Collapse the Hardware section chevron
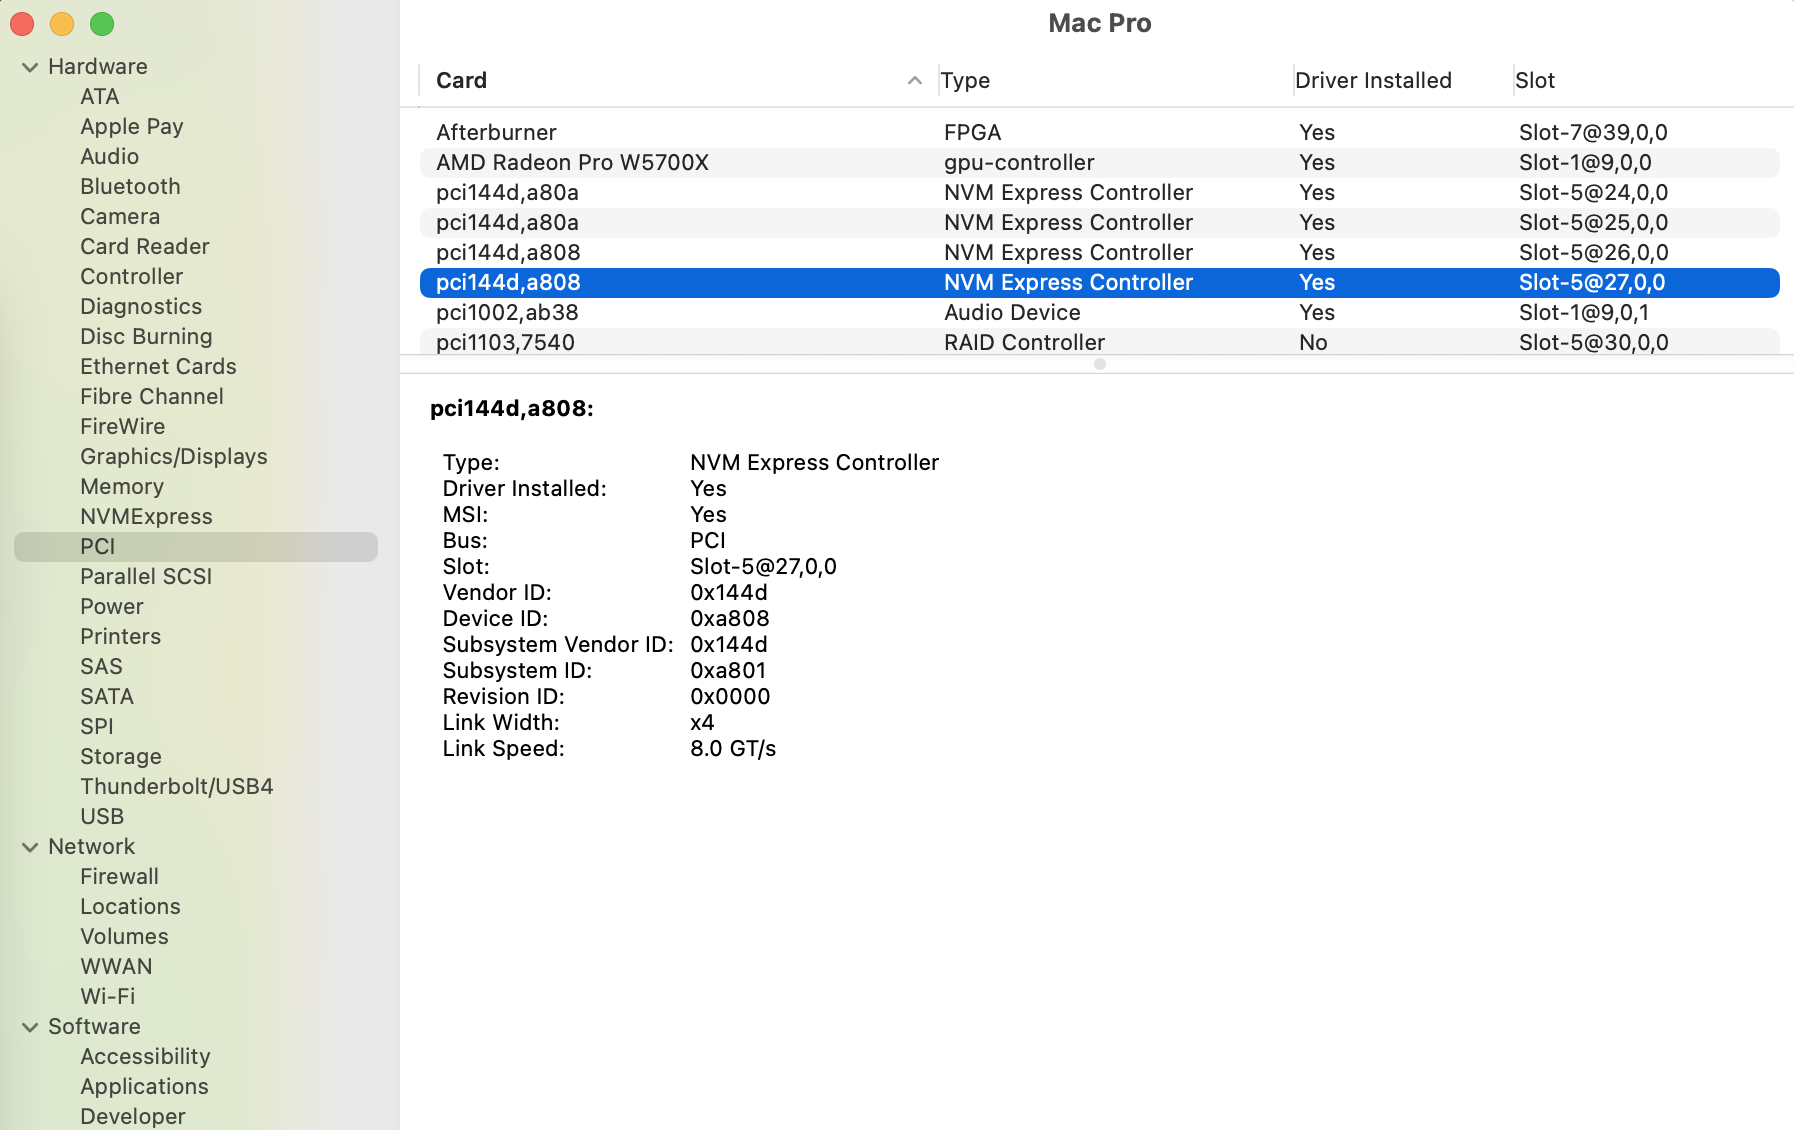 point(30,67)
